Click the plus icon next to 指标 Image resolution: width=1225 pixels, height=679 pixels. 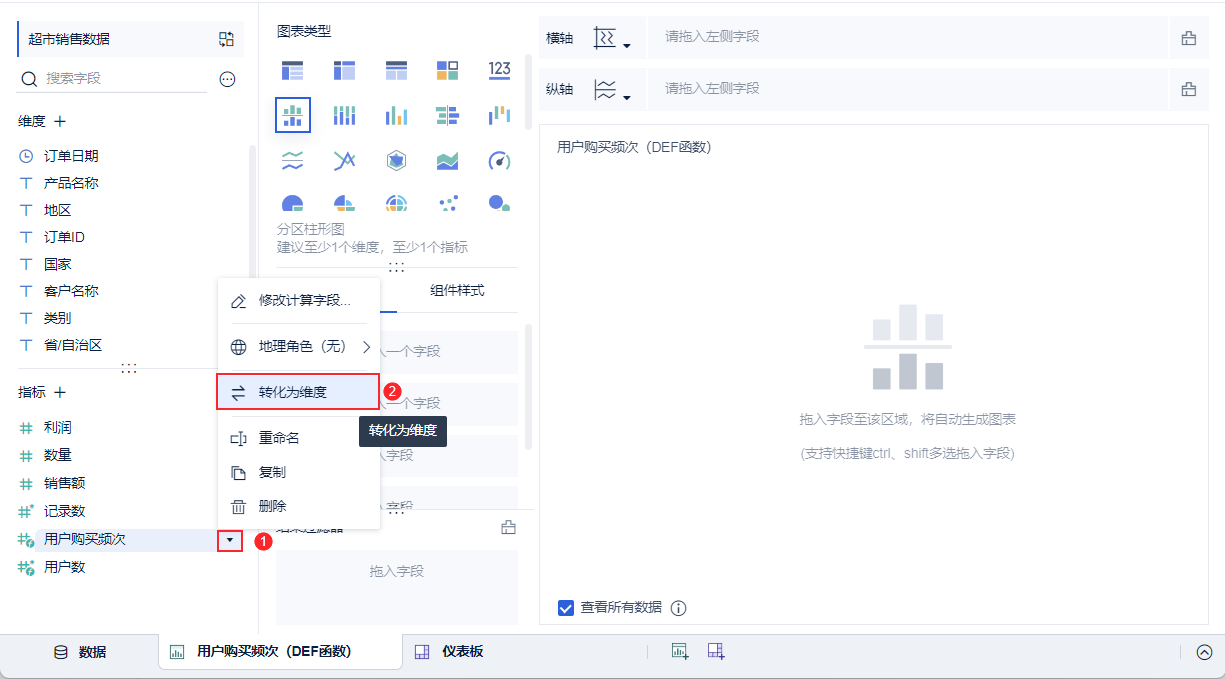point(60,393)
